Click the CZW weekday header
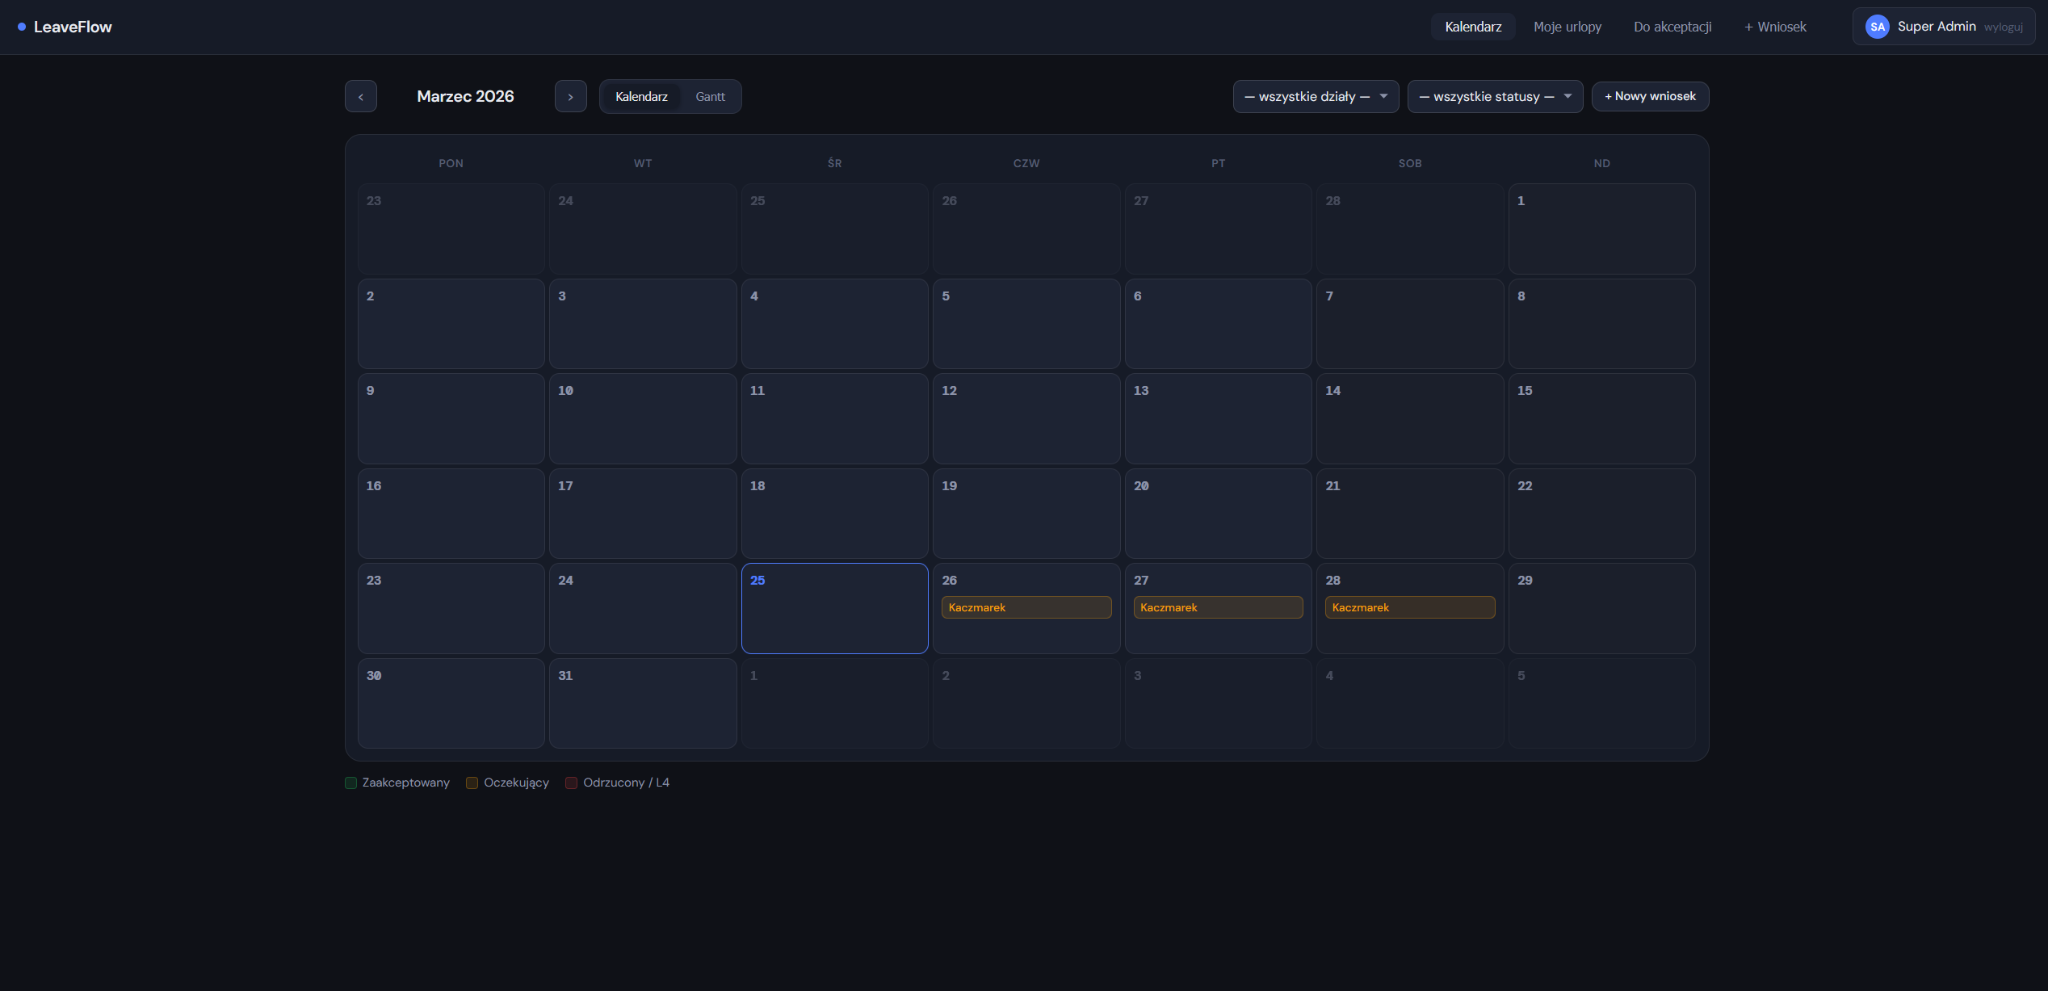 1026,163
